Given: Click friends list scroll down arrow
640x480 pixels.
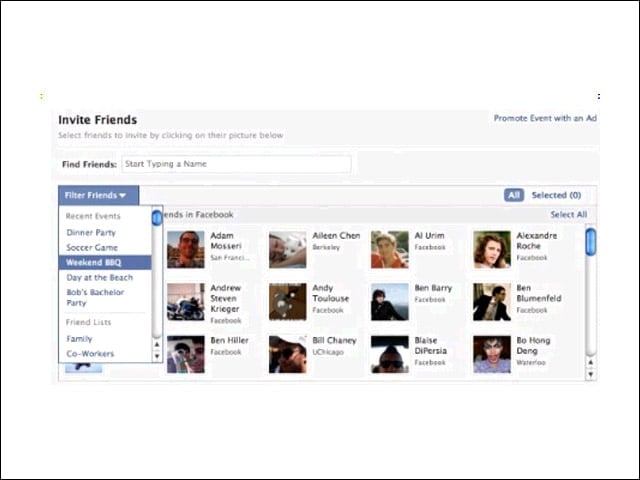Looking at the screenshot, I should [590, 374].
